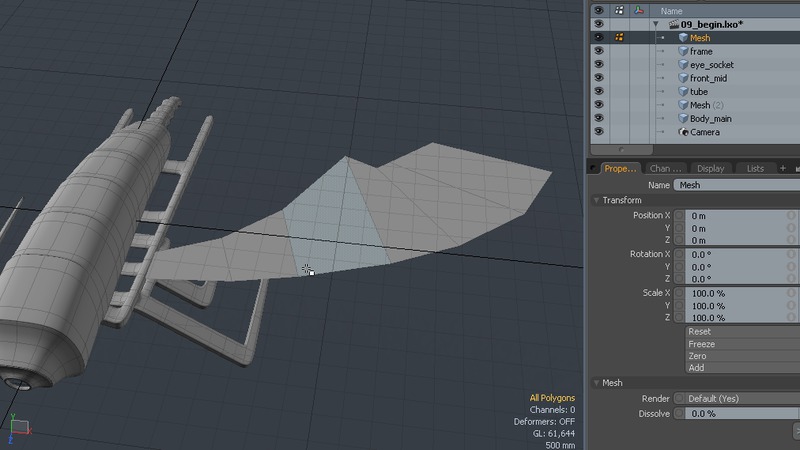Select the frame mesh item icon
This screenshot has height=450, width=800.
683,51
